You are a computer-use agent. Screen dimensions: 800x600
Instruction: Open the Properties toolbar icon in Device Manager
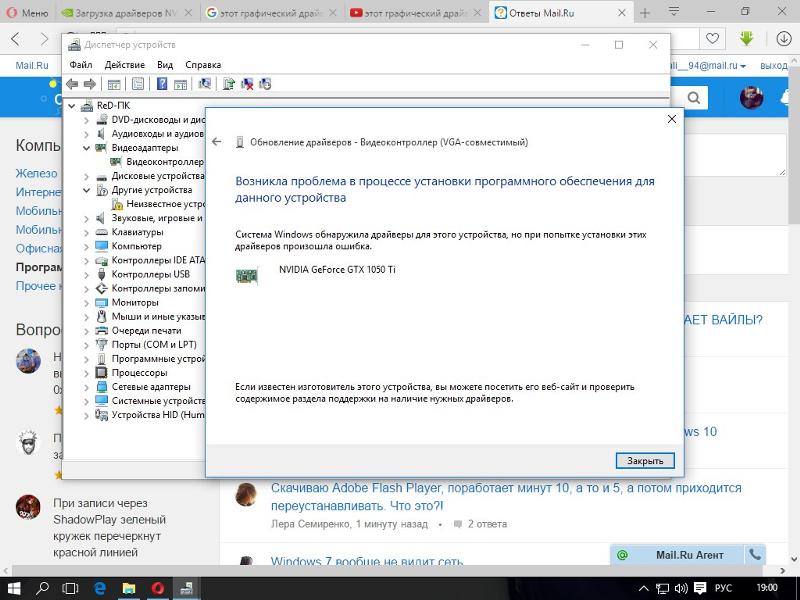(x=138, y=84)
